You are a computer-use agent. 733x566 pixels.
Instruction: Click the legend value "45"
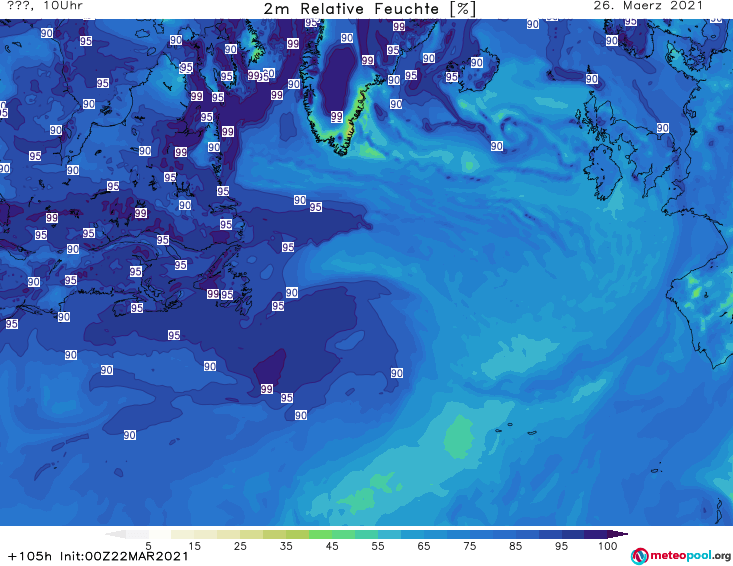coord(332,546)
